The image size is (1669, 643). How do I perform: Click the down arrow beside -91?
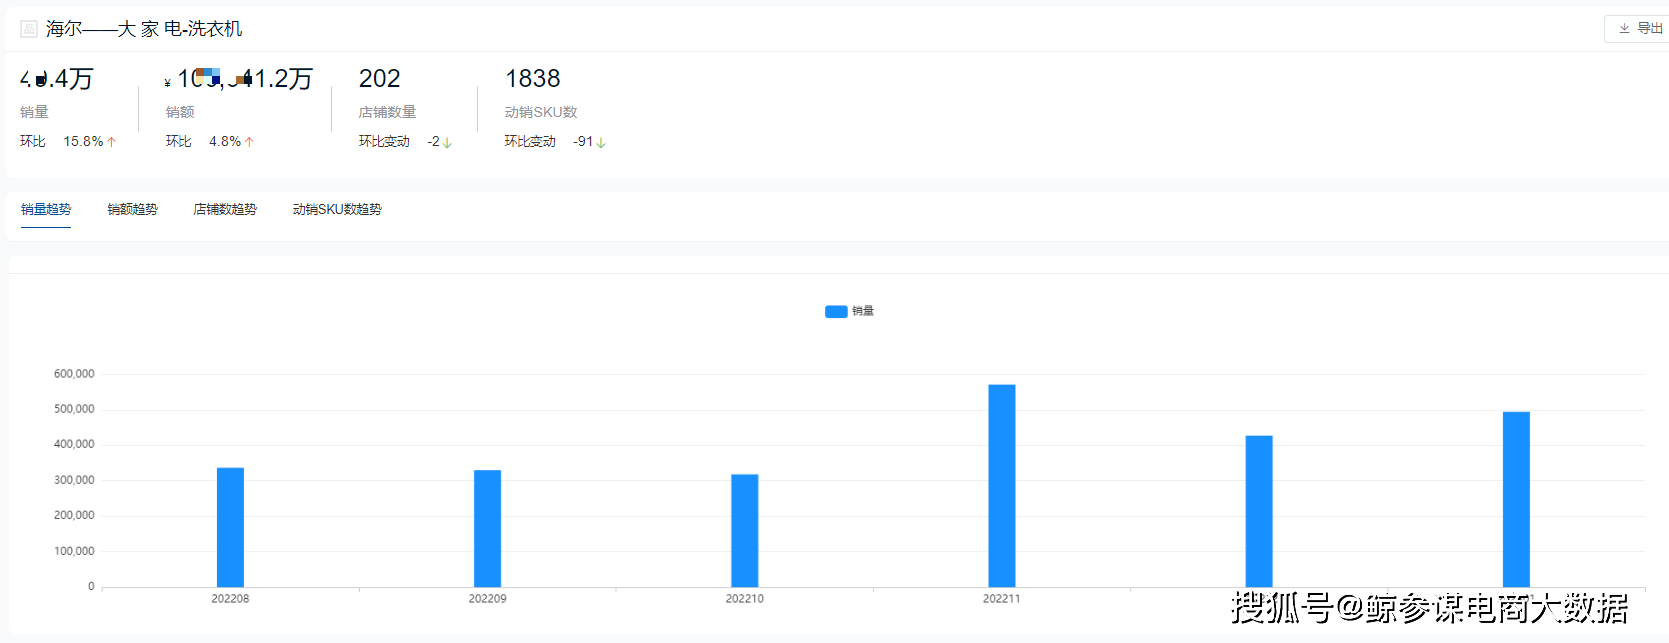click(x=601, y=143)
